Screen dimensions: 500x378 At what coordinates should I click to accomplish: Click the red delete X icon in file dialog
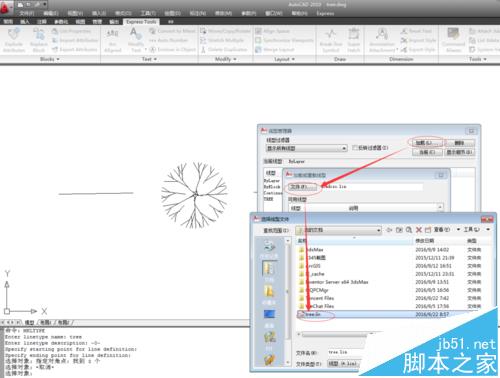[419, 230]
